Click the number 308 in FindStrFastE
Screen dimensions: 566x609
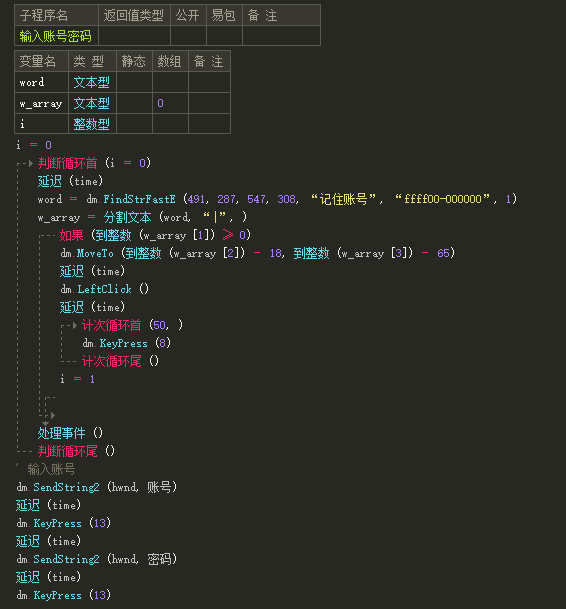pos(286,199)
